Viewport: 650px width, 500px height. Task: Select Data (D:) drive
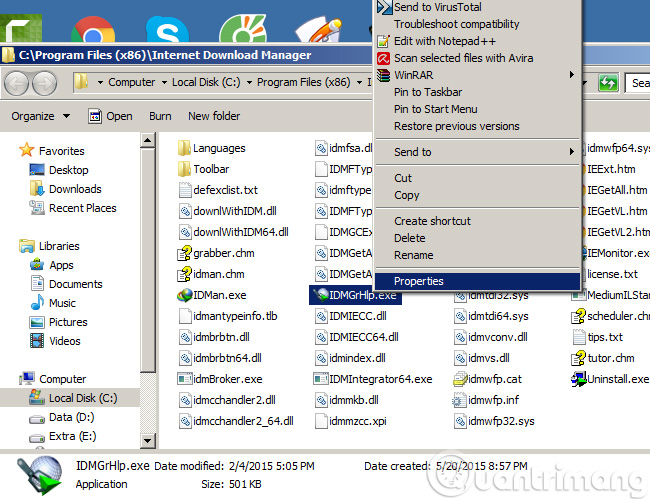tap(62, 417)
